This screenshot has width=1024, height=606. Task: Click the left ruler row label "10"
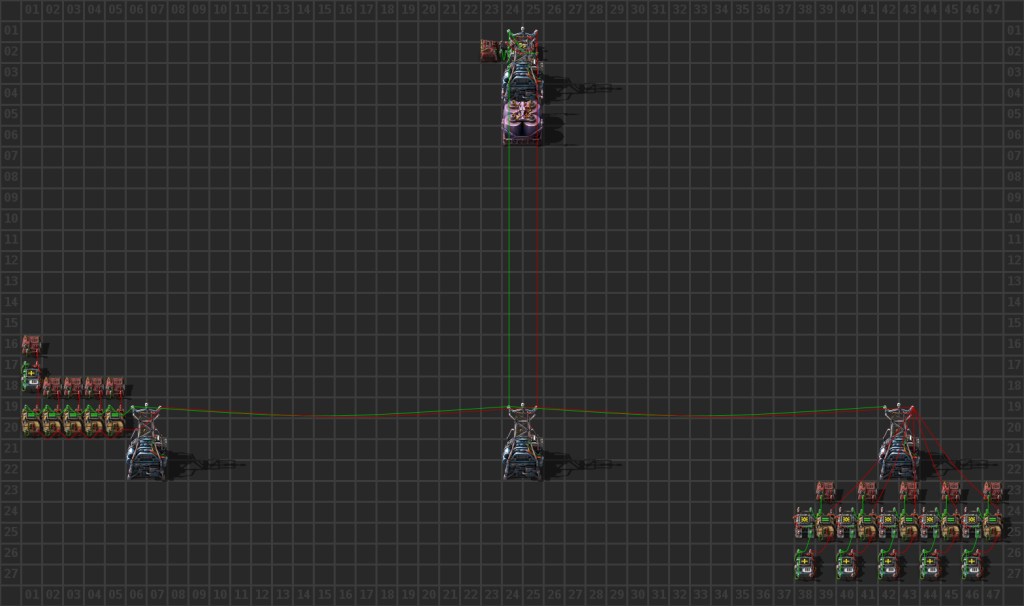click(x=10, y=218)
